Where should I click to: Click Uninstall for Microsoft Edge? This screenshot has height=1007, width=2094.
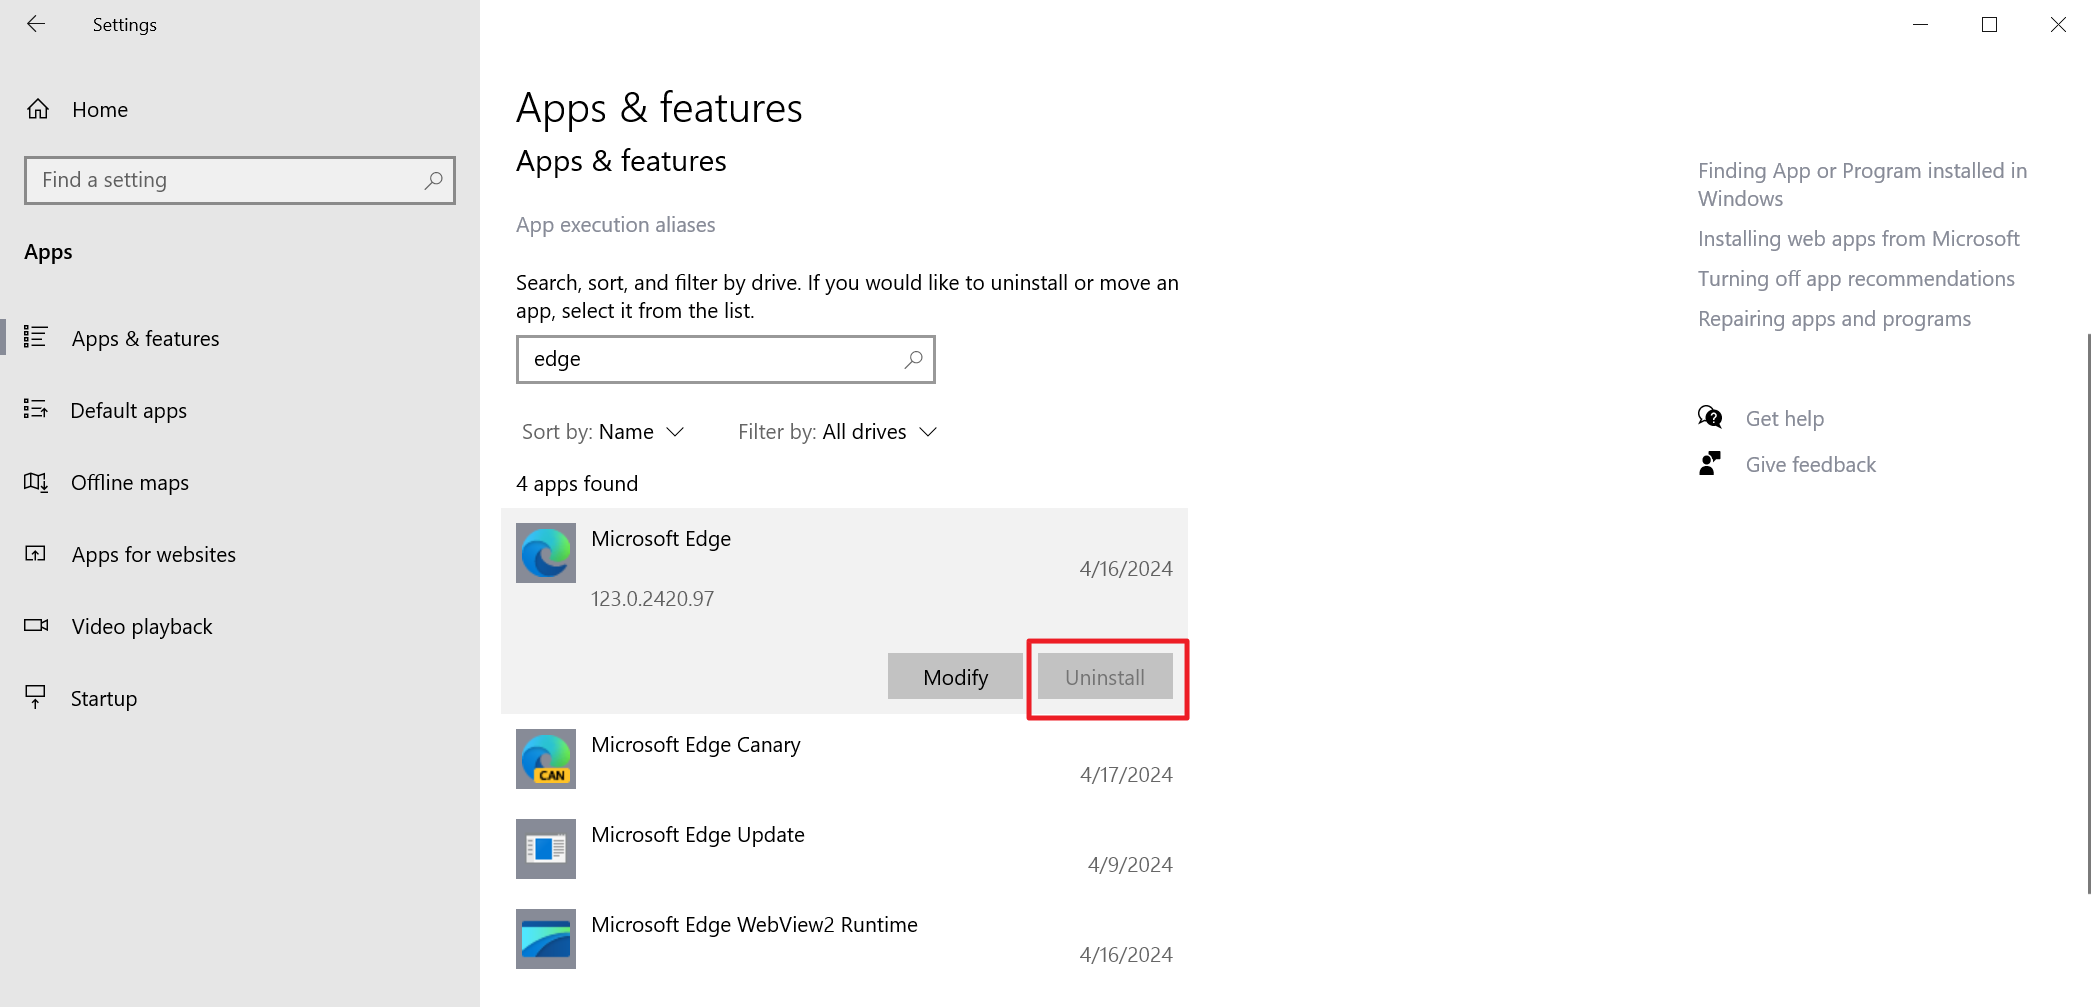coord(1105,677)
